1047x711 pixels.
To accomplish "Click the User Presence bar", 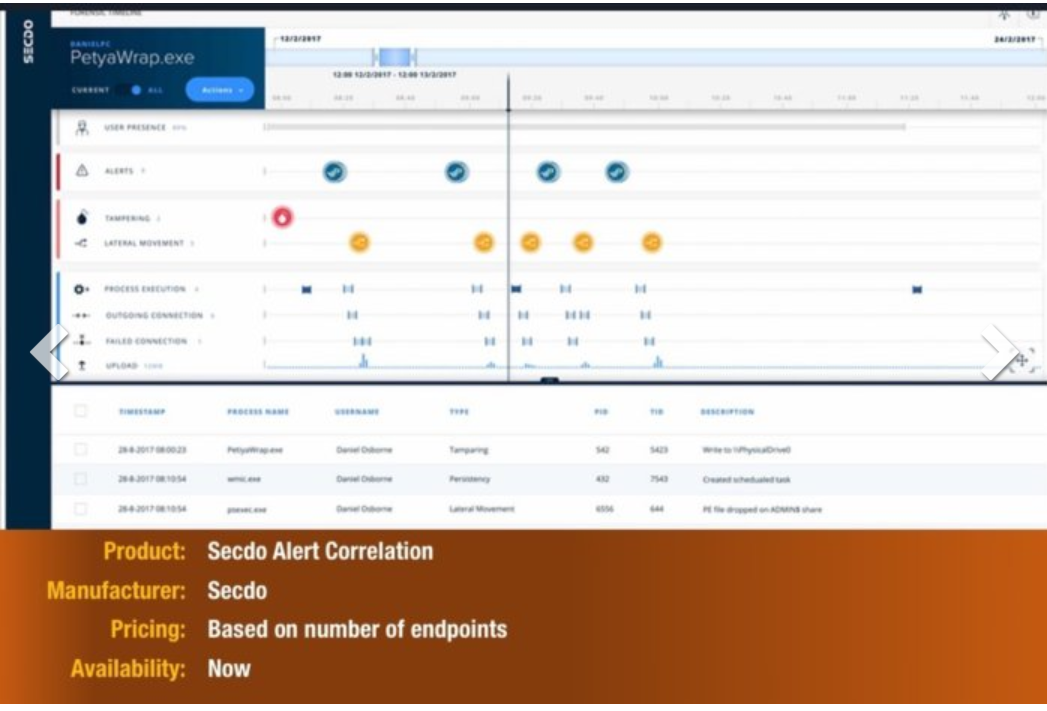I will click(586, 126).
